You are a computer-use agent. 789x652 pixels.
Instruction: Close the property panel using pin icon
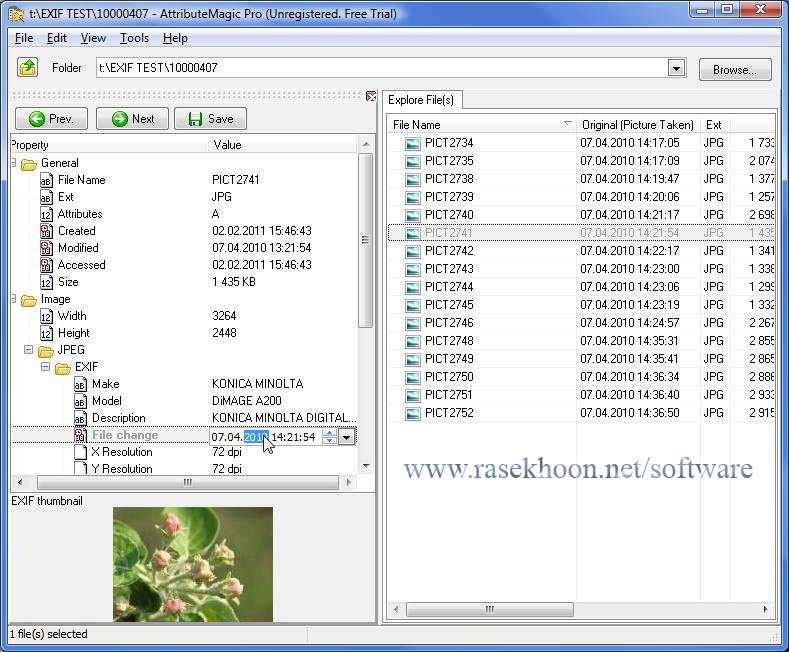371,96
